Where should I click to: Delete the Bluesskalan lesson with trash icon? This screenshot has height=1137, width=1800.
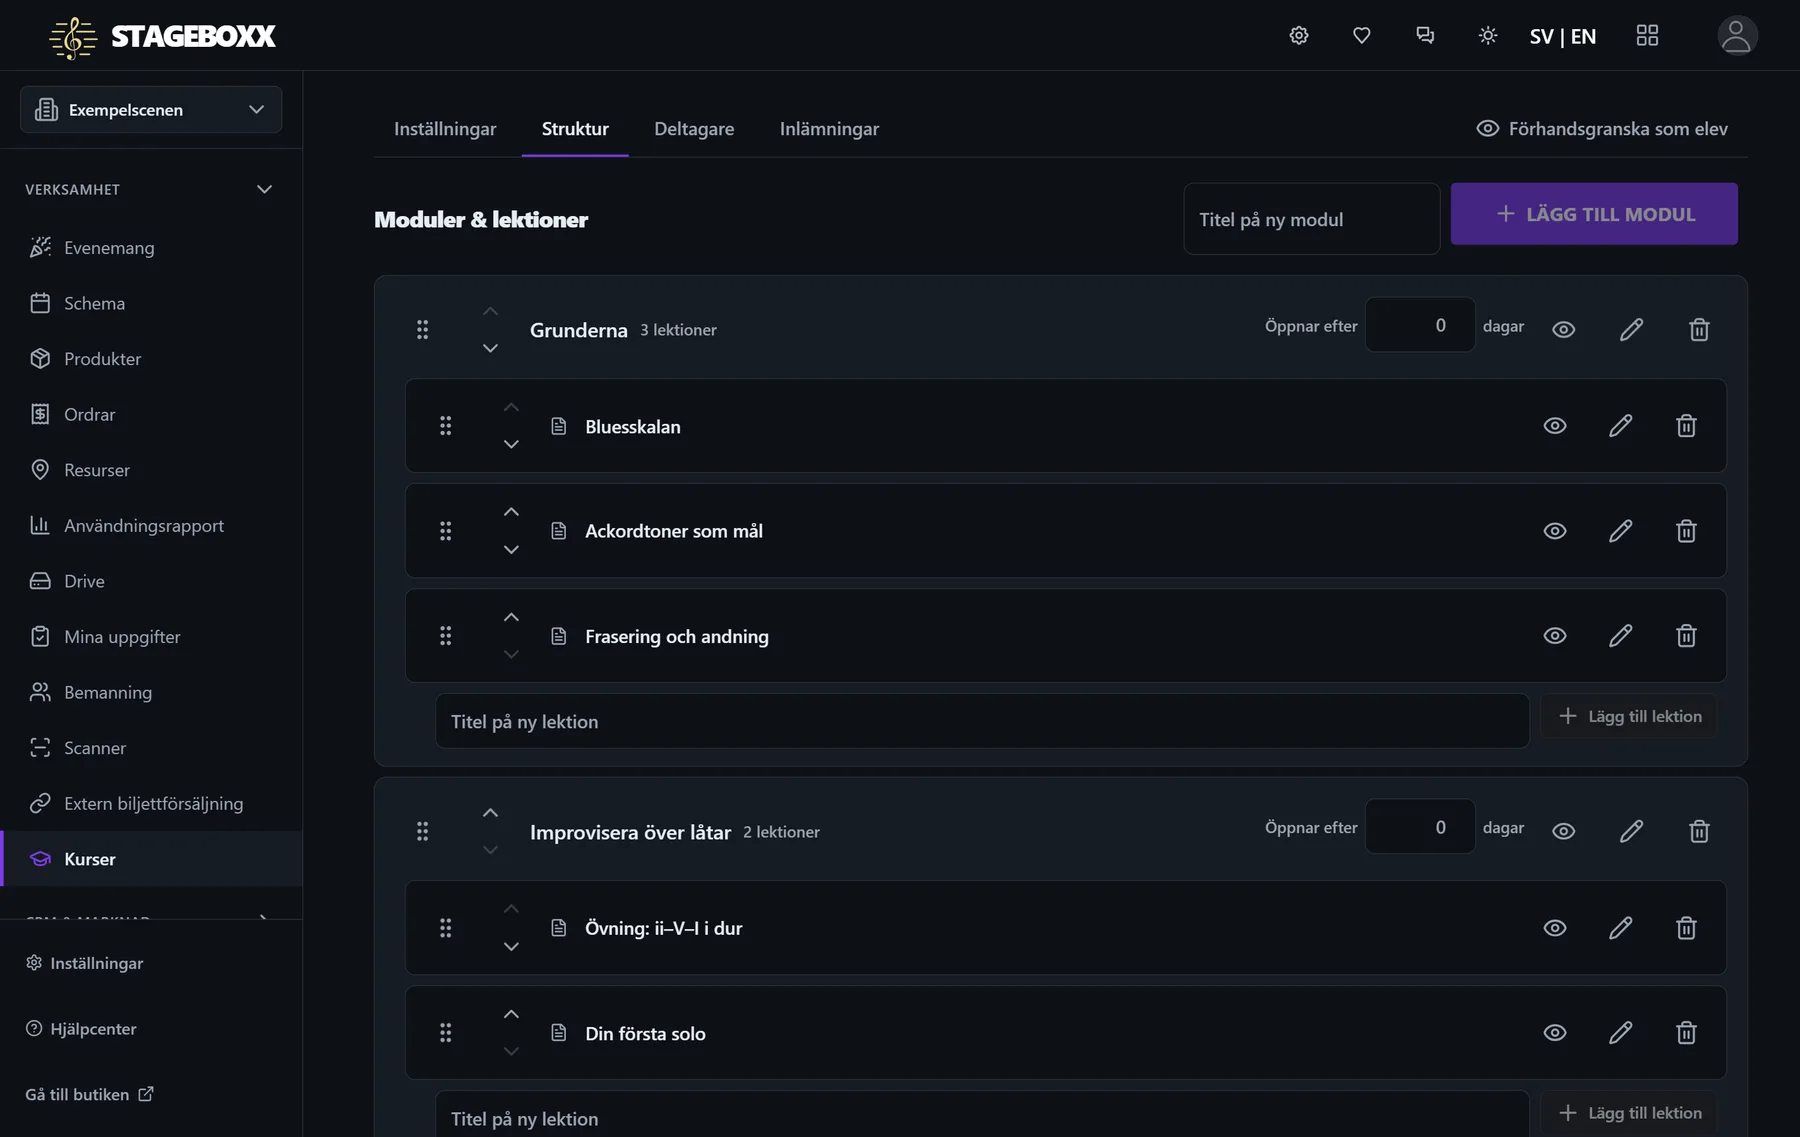(1686, 426)
